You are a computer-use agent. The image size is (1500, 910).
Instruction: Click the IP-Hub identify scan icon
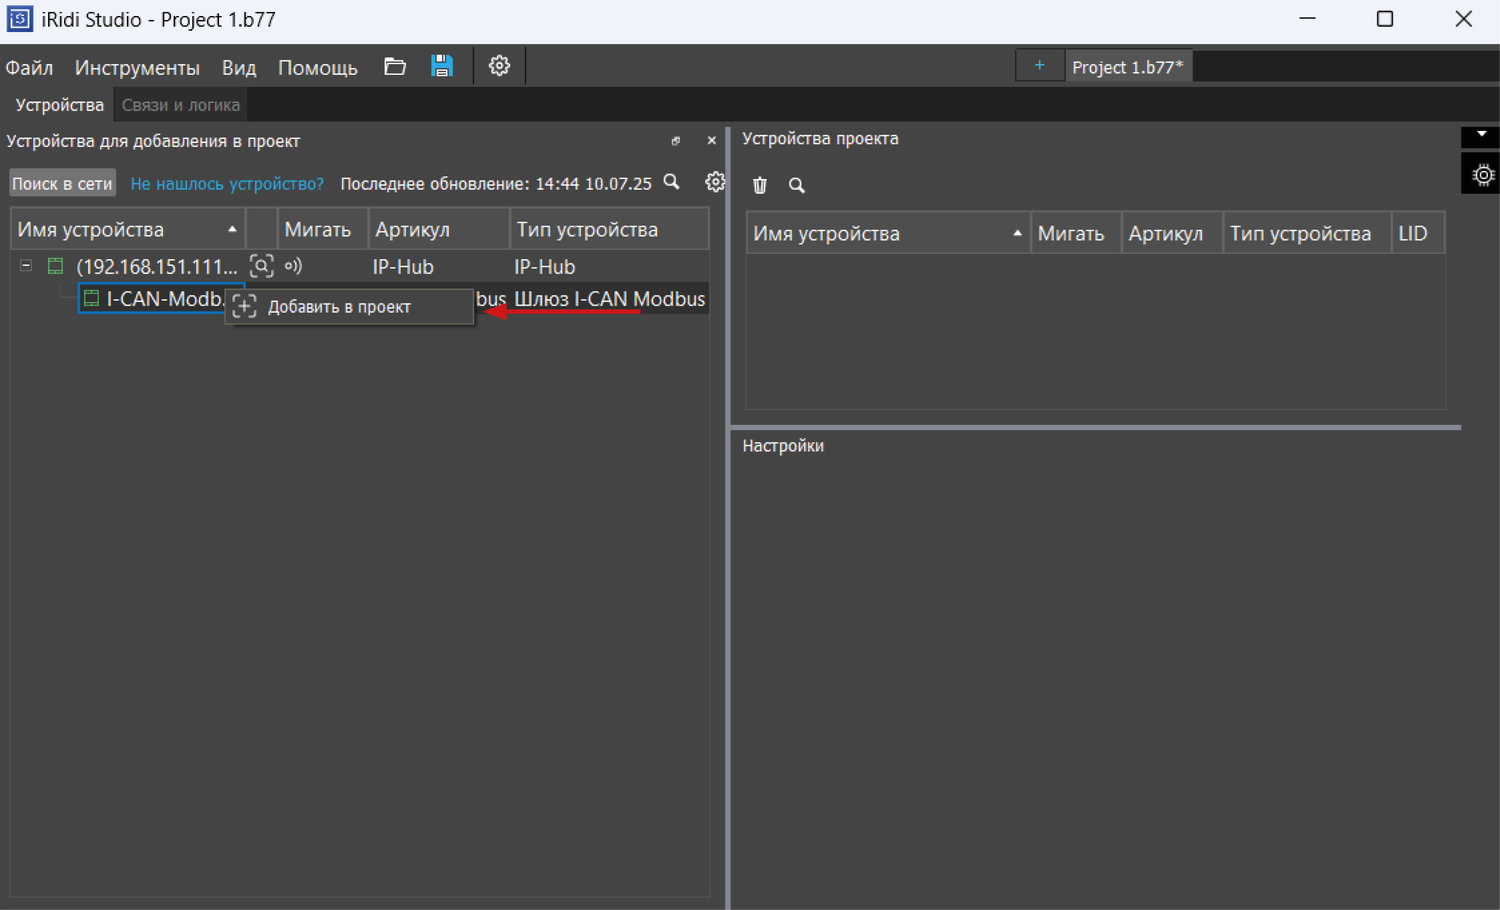click(261, 266)
